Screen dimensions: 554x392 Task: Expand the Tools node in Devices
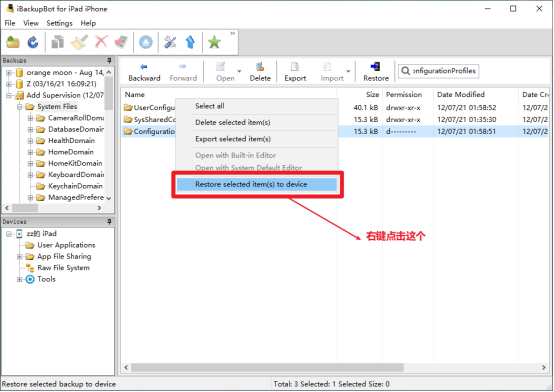[20, 279]
